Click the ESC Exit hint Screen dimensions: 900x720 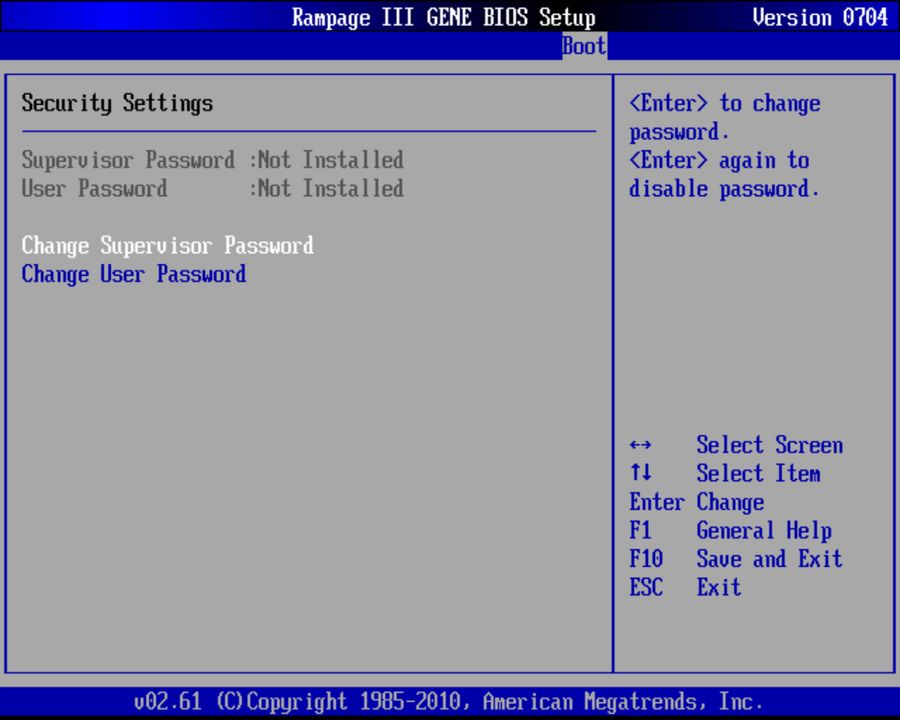coord(685,587)
